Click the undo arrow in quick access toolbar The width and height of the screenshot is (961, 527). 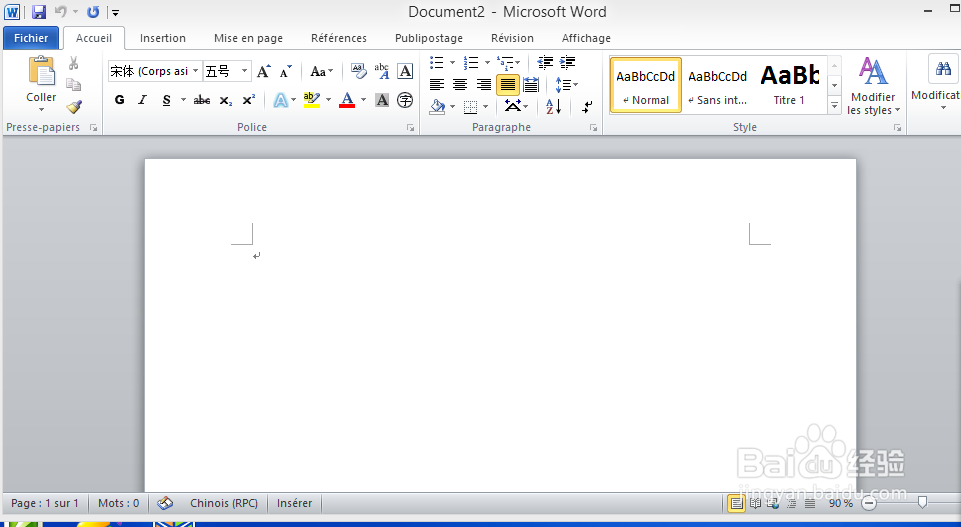pyautogui.click(x=61, y=12)
